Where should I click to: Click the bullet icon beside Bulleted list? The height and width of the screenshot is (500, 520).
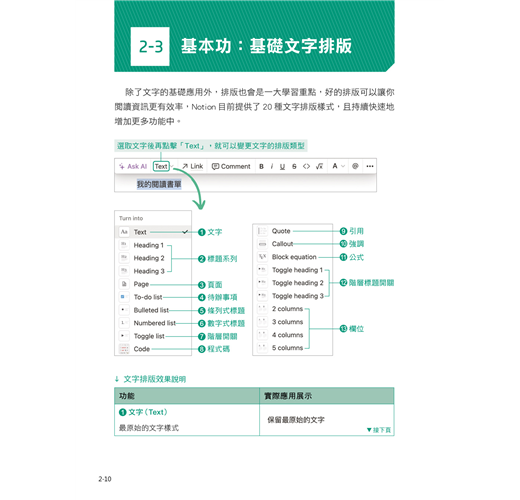click(x=124, y=310)
